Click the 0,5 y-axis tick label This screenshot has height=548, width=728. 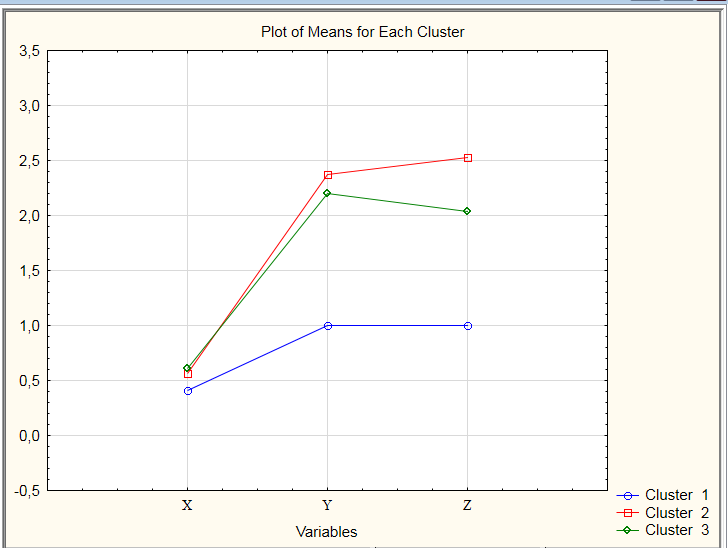point(29,381)
